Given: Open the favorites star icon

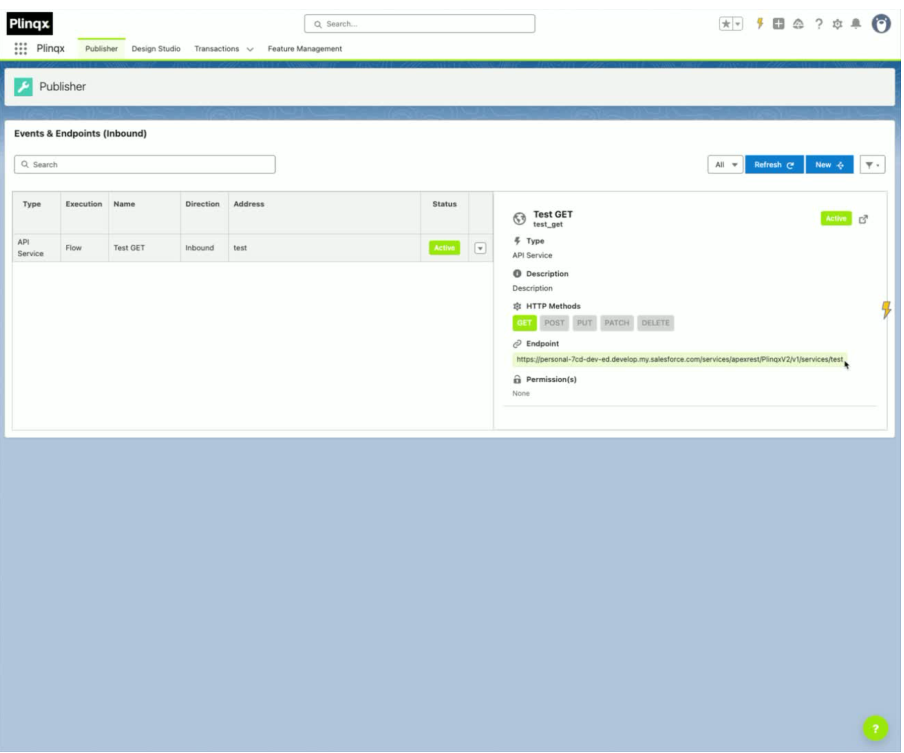Looking at the screenshot, I should click(x=726, y=24).
